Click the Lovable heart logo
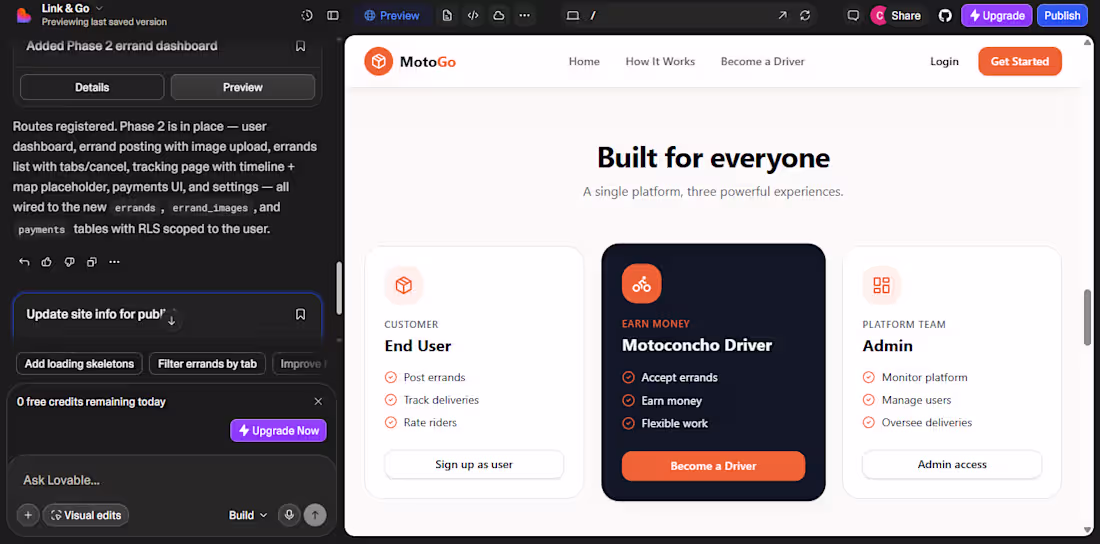This screenshot has width=1100, height=544. 23,15
